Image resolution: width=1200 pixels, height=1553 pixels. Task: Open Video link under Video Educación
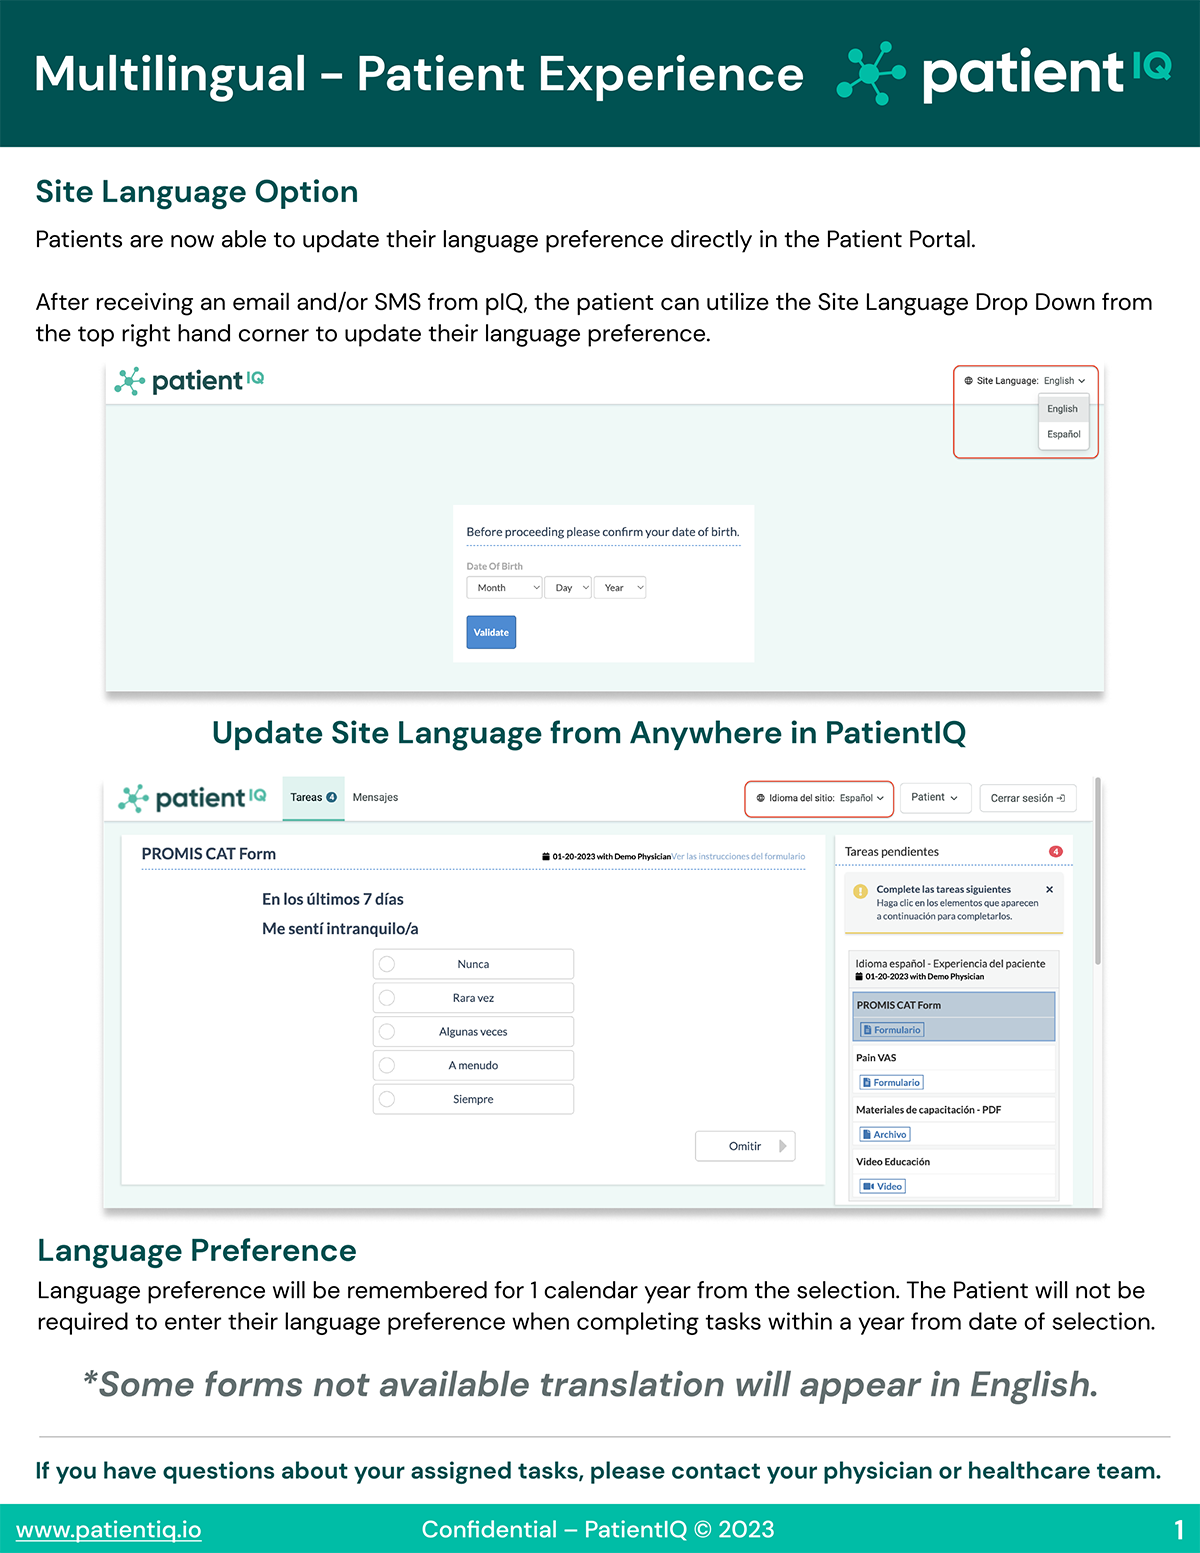[883, 1186]
